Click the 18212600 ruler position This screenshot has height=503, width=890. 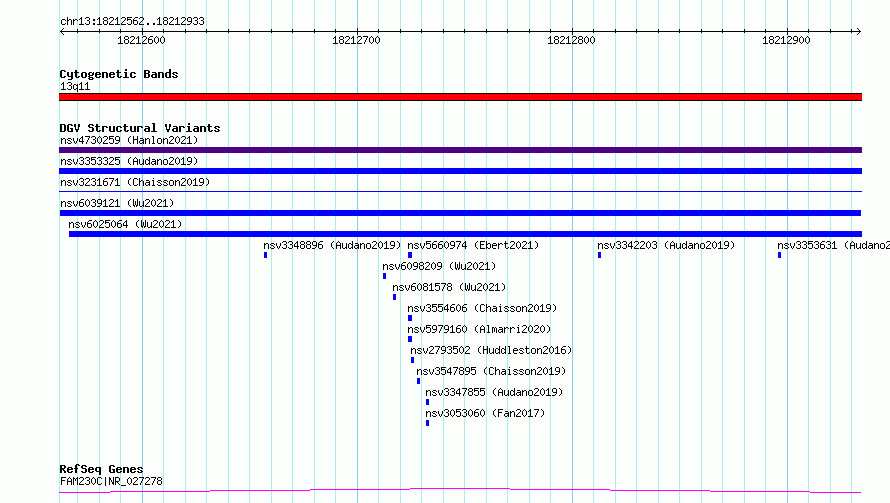click(x=141, y=40)
